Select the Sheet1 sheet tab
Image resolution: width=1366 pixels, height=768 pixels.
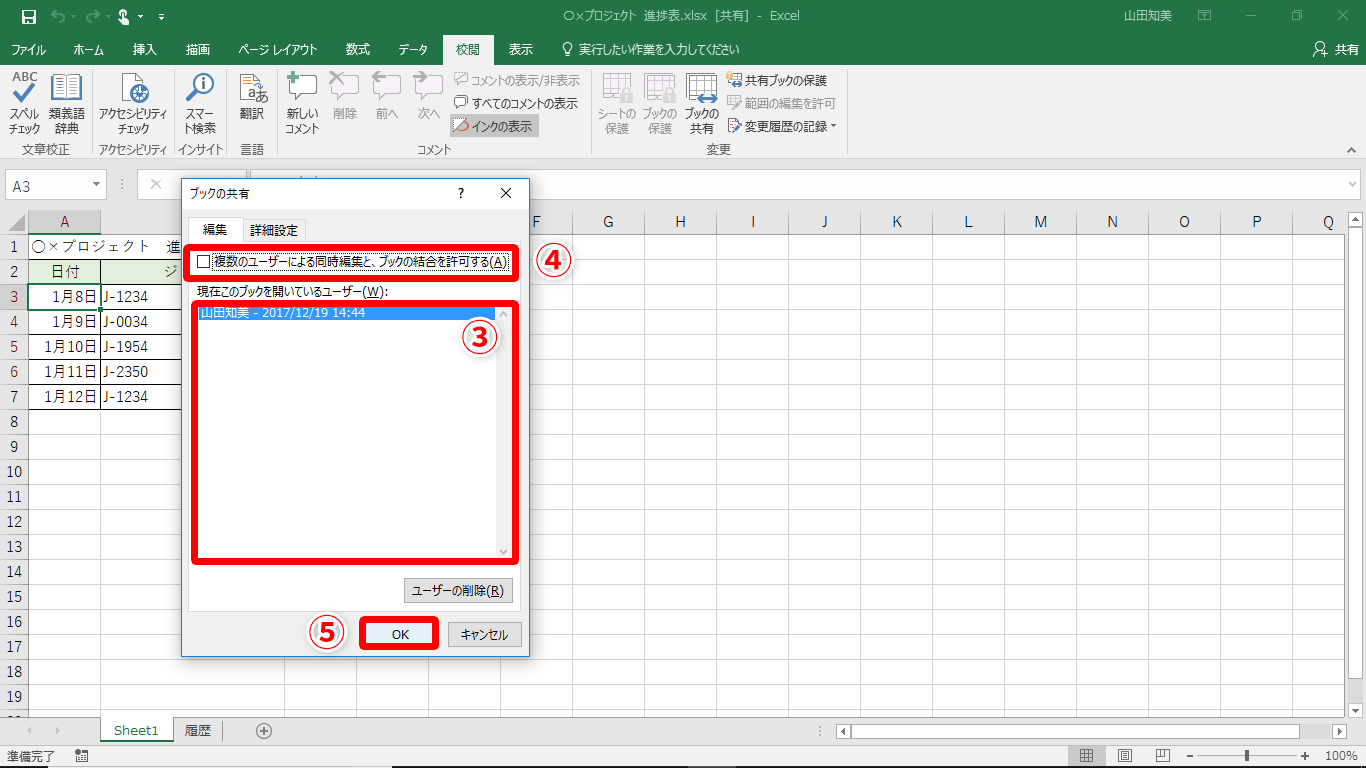[x=136, y=730]
